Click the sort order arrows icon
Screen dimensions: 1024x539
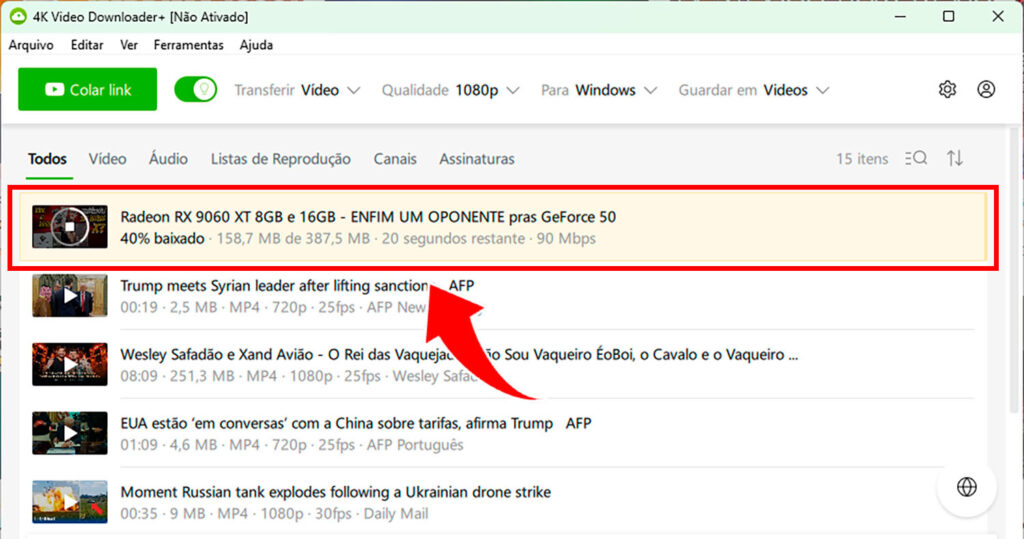[x=955, y=158]
